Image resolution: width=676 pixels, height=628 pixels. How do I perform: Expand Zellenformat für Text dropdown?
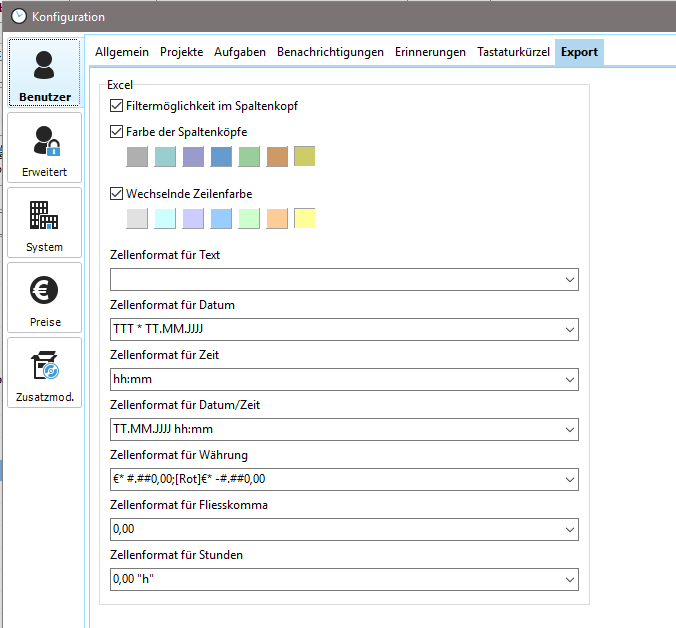point(570,280)
